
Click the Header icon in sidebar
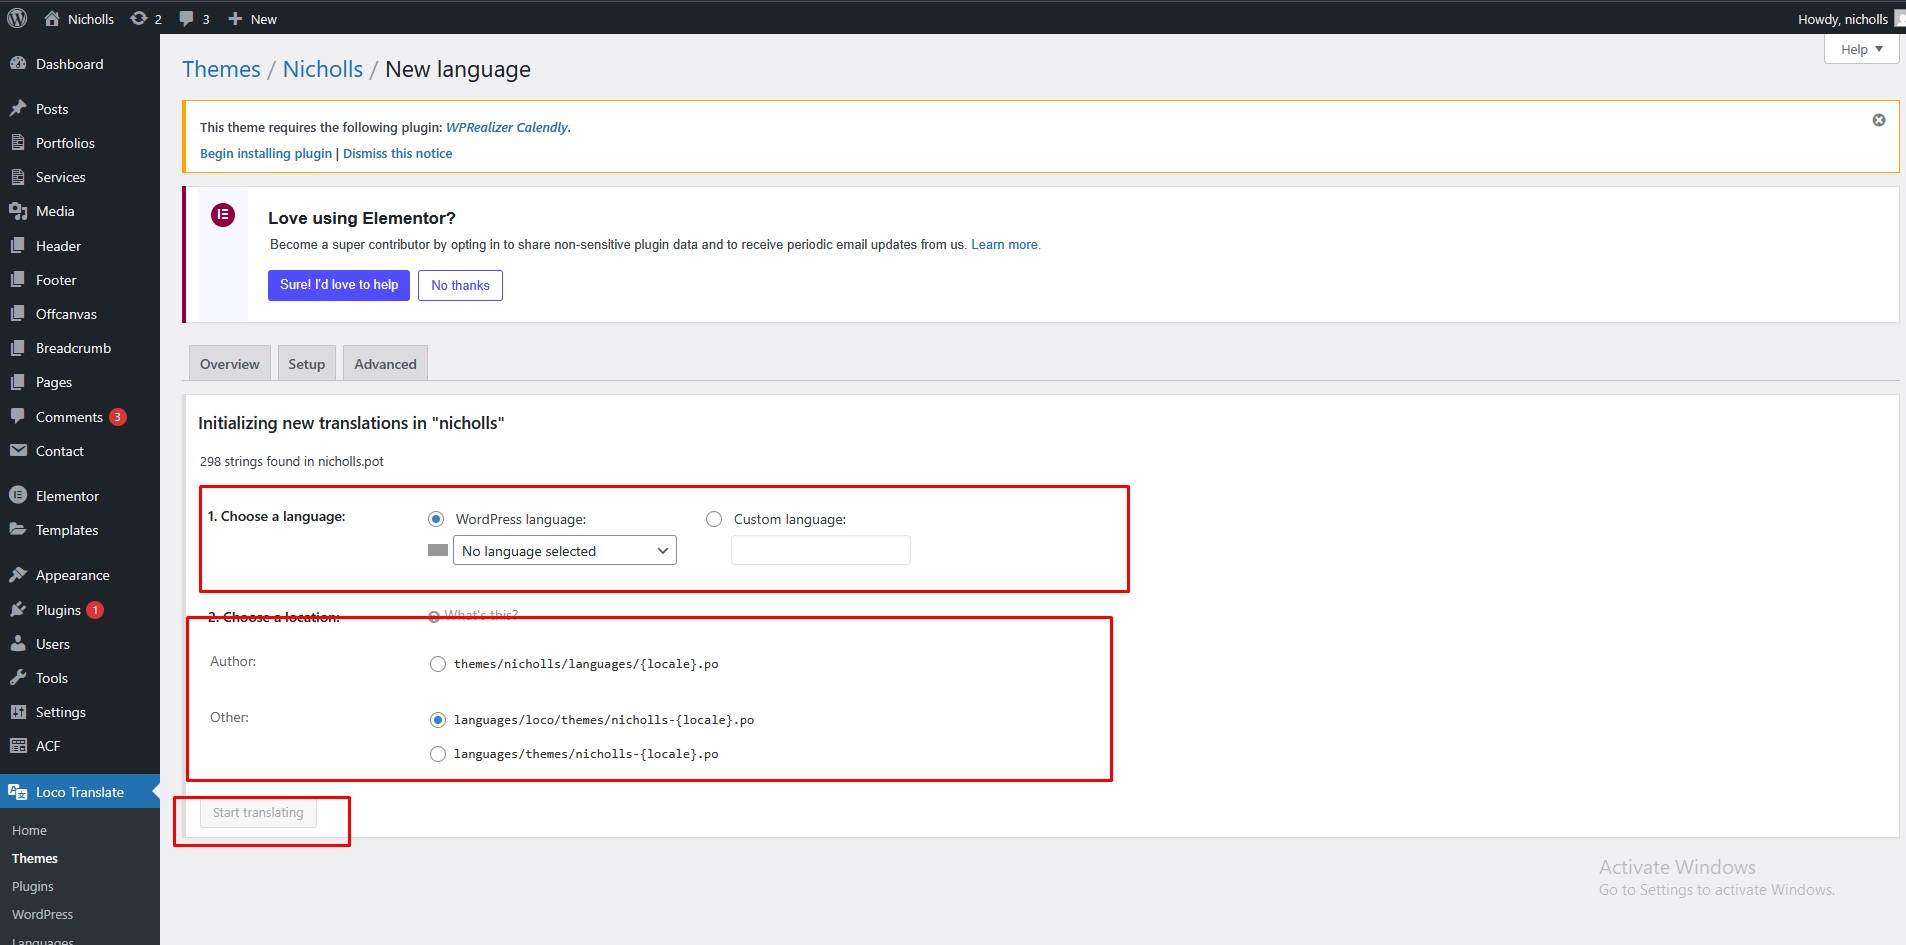pos(18,245)
